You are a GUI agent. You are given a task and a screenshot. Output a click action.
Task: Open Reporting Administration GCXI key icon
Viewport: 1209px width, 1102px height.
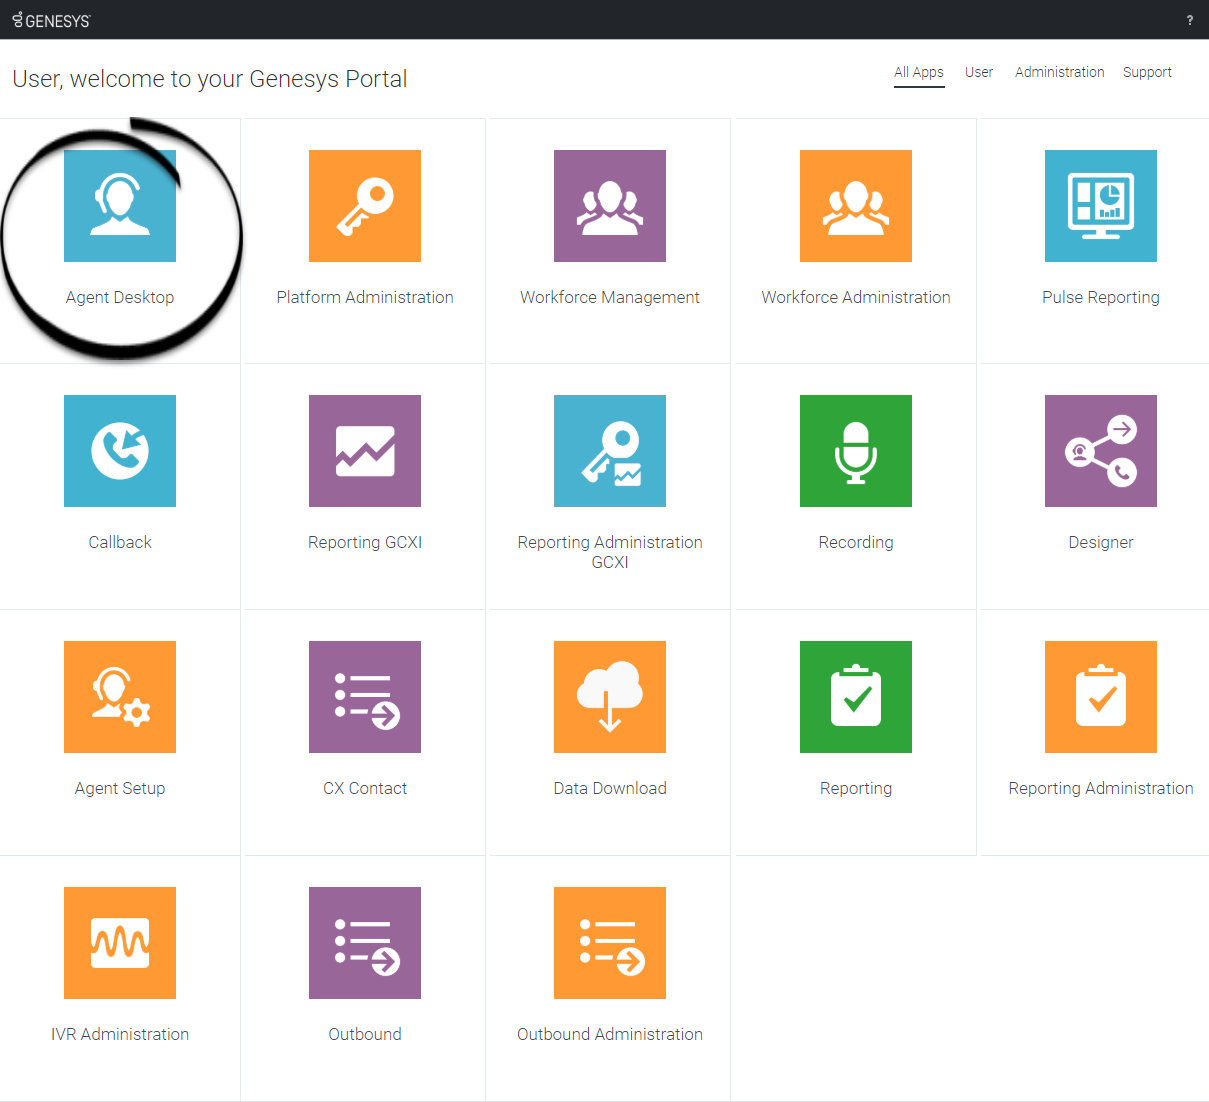tap(610, 451)
